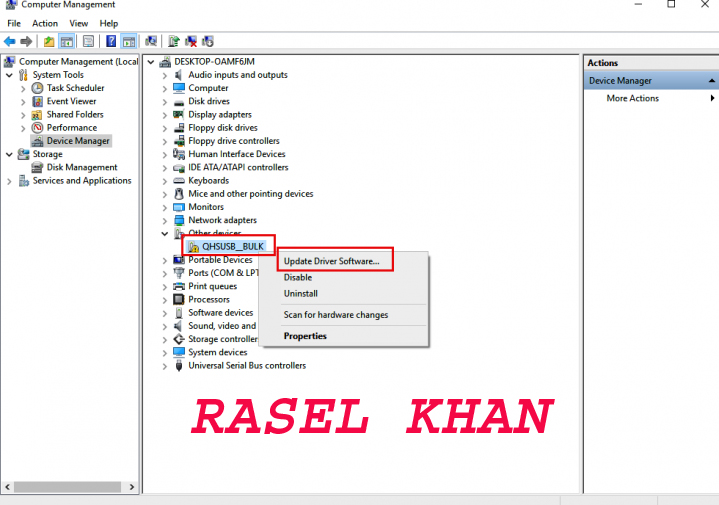Expand the Disk drives category

(165, 102)
